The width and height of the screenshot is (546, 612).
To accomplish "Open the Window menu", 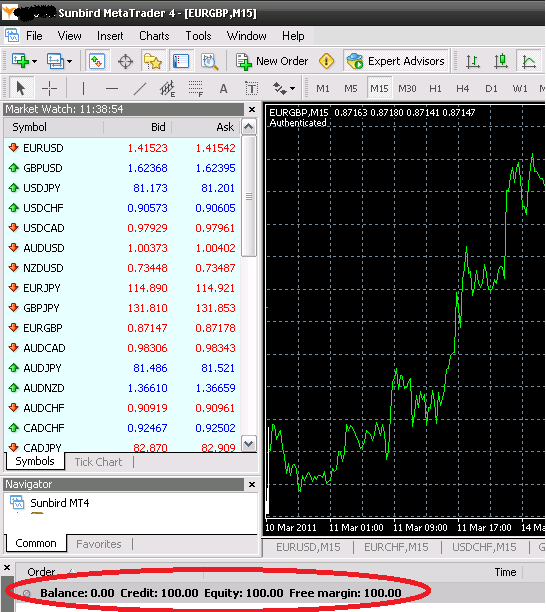I will pyautogui.click(x=247, y=36).
